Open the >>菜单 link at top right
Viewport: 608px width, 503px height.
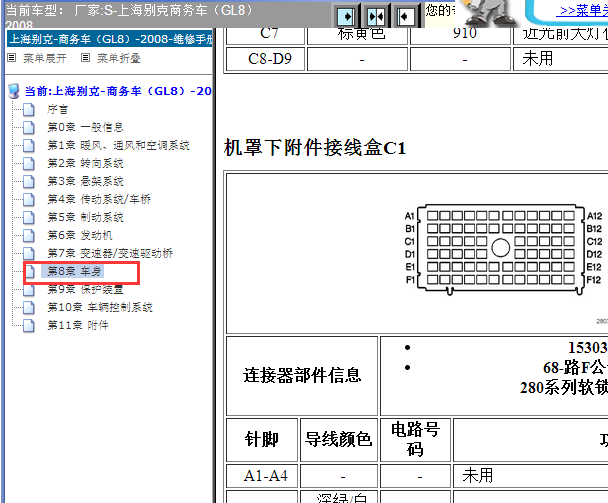[582, 11]
